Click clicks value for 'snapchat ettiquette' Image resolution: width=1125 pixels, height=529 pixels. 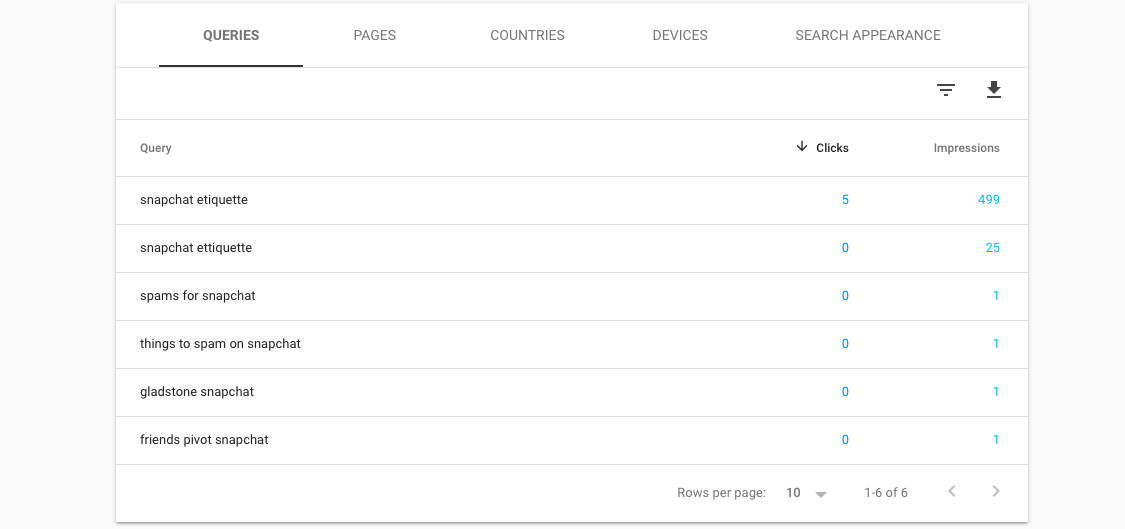pyautogui.click(x=845, y=248)
